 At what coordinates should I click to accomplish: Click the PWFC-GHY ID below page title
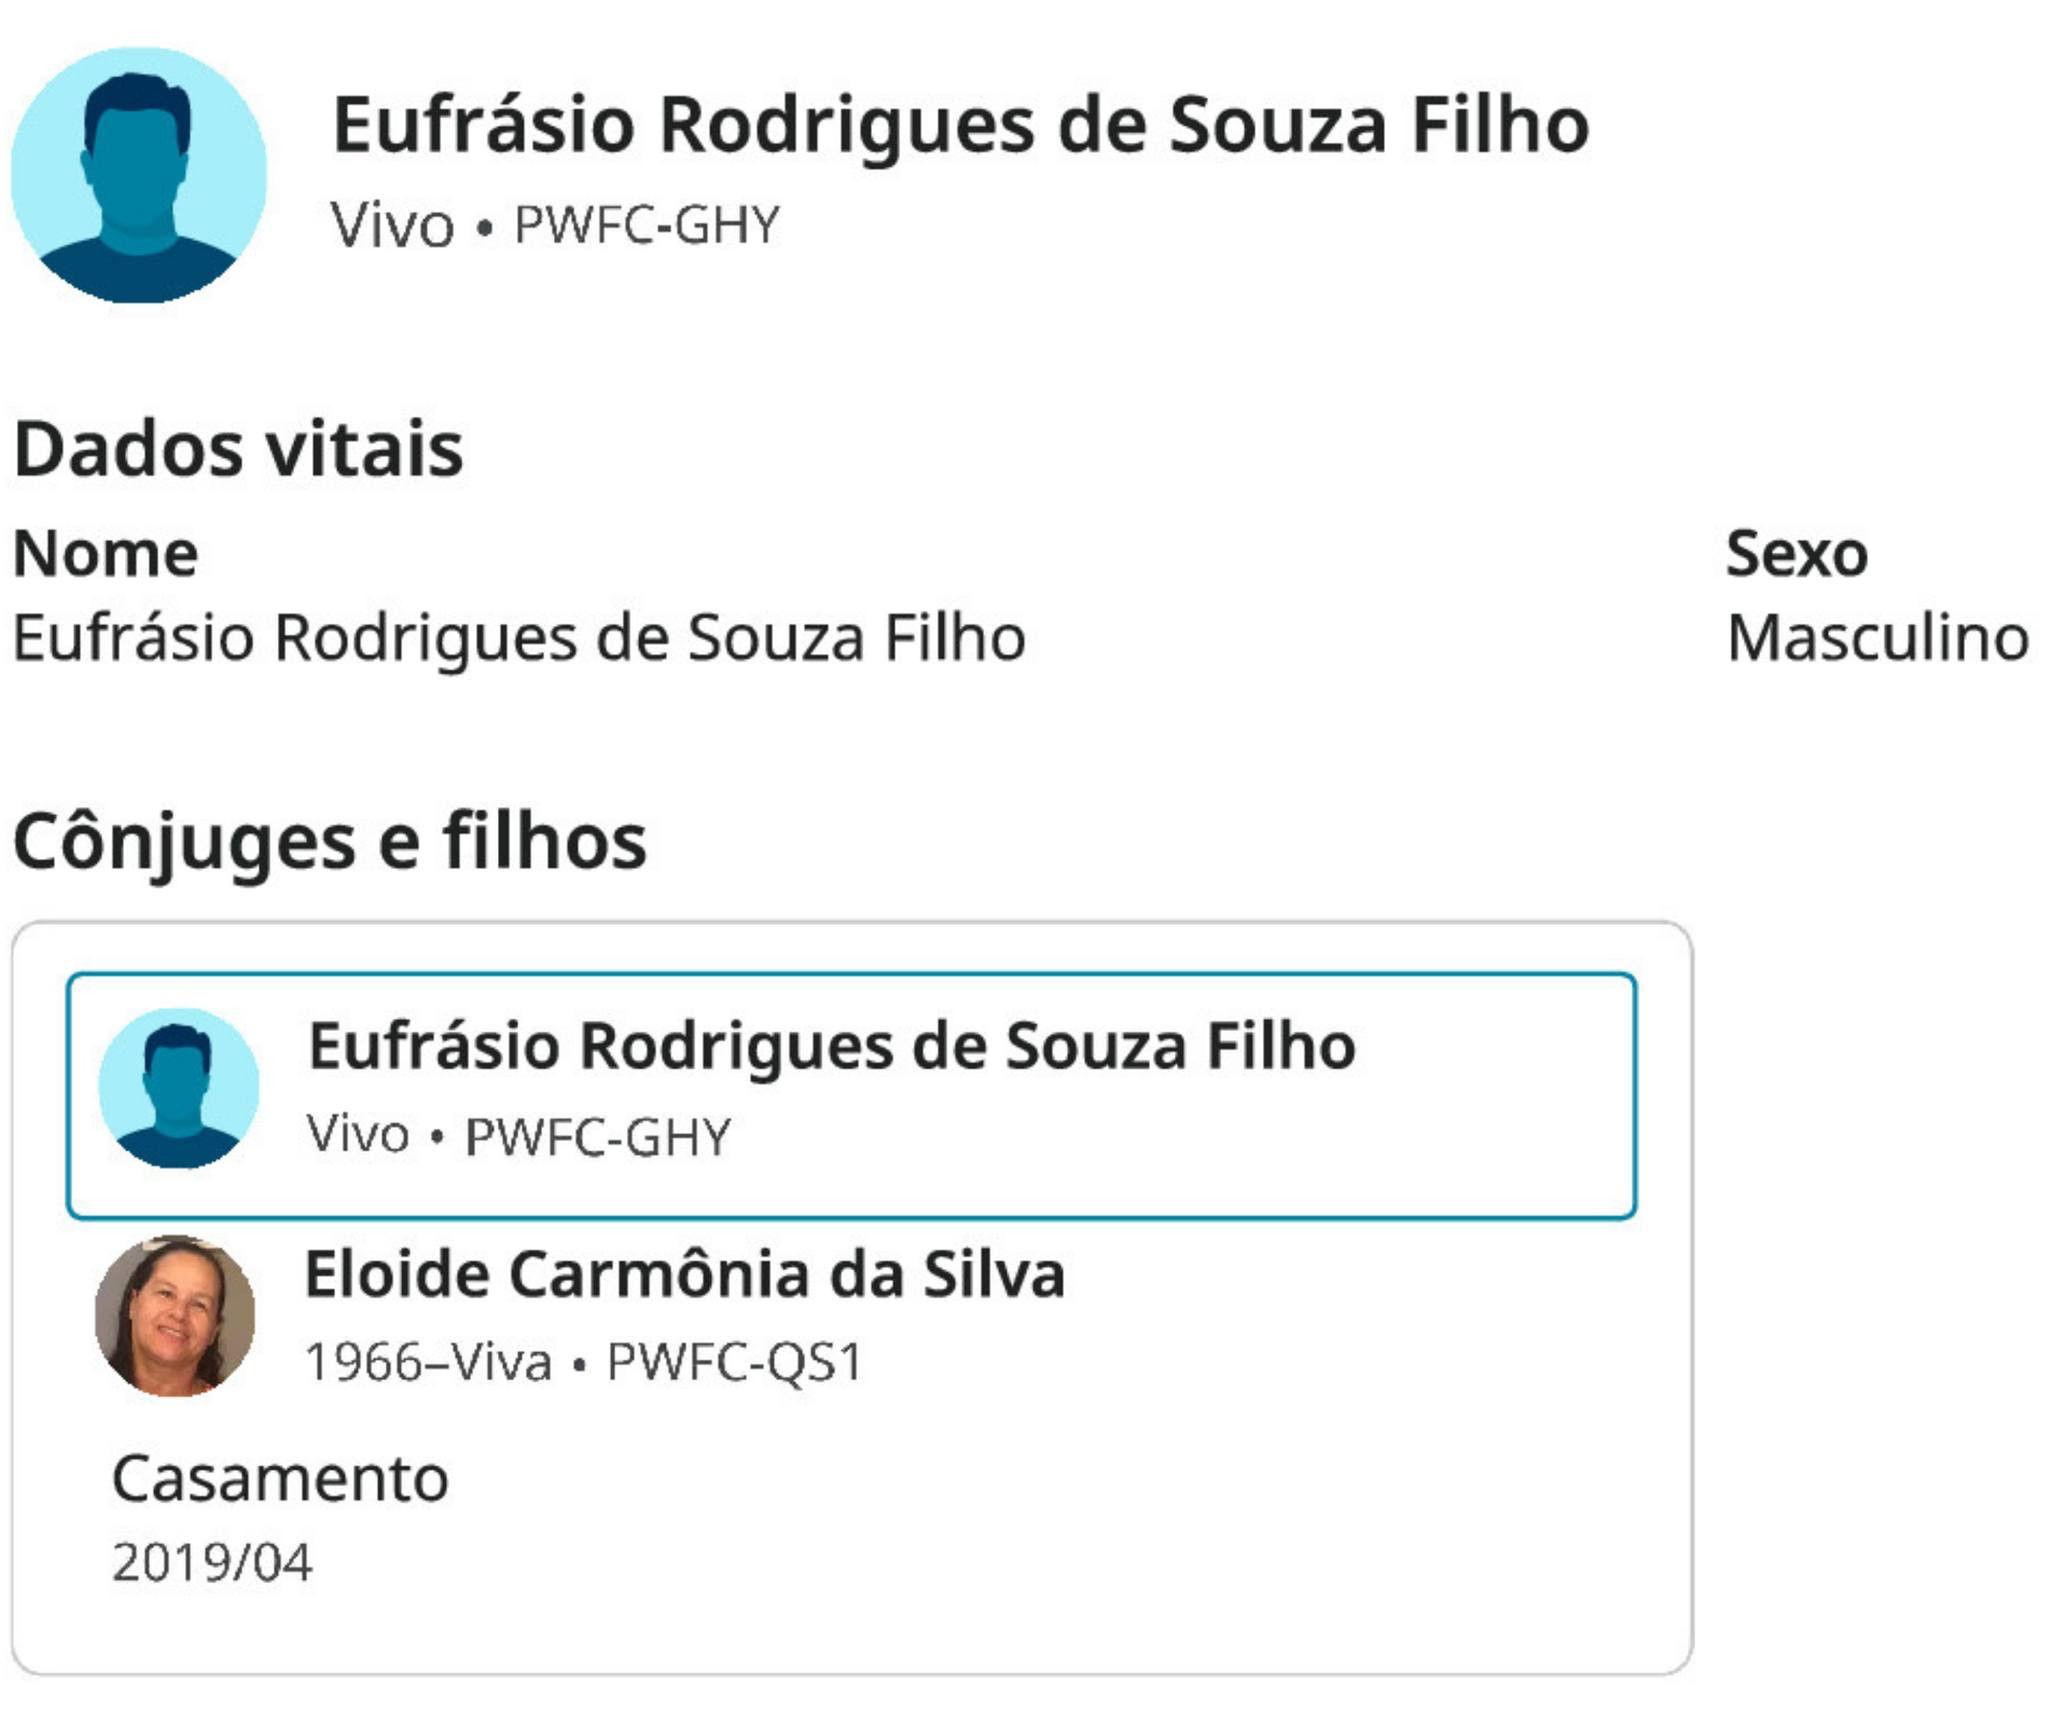click(646, 225)
